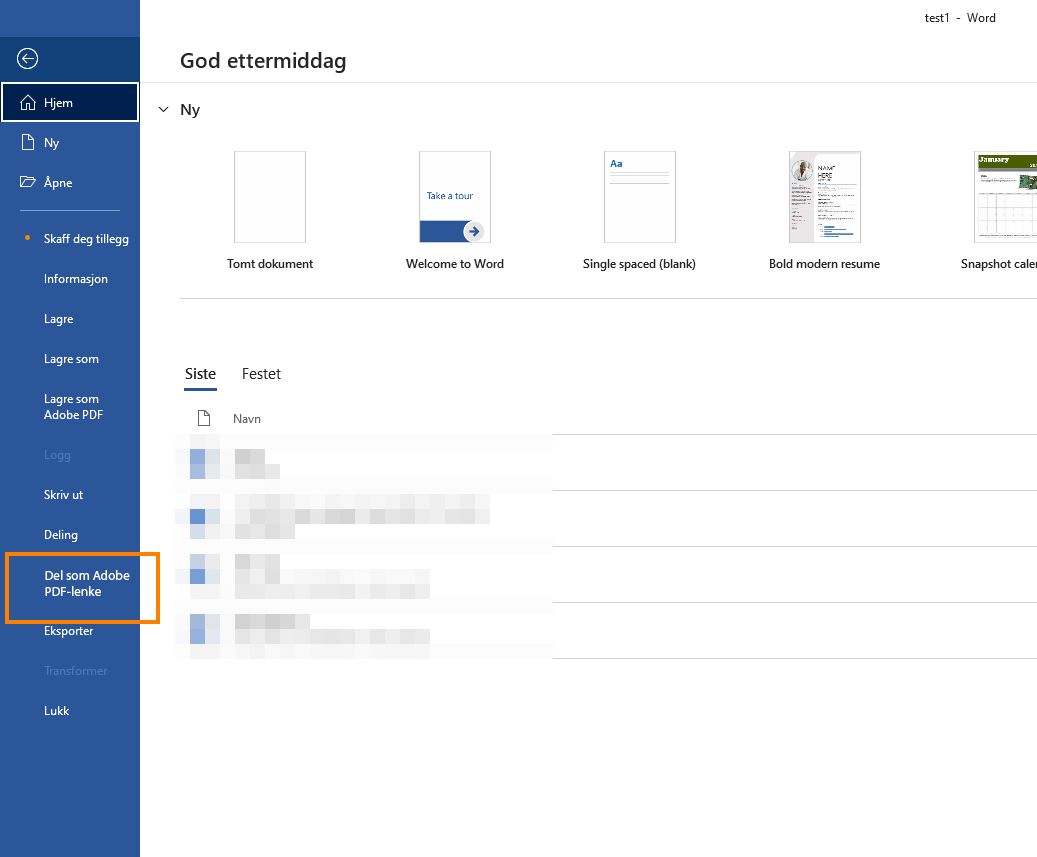Open the Welcome to Word template
1037x857 pixels.
click(x=454, y=197)
